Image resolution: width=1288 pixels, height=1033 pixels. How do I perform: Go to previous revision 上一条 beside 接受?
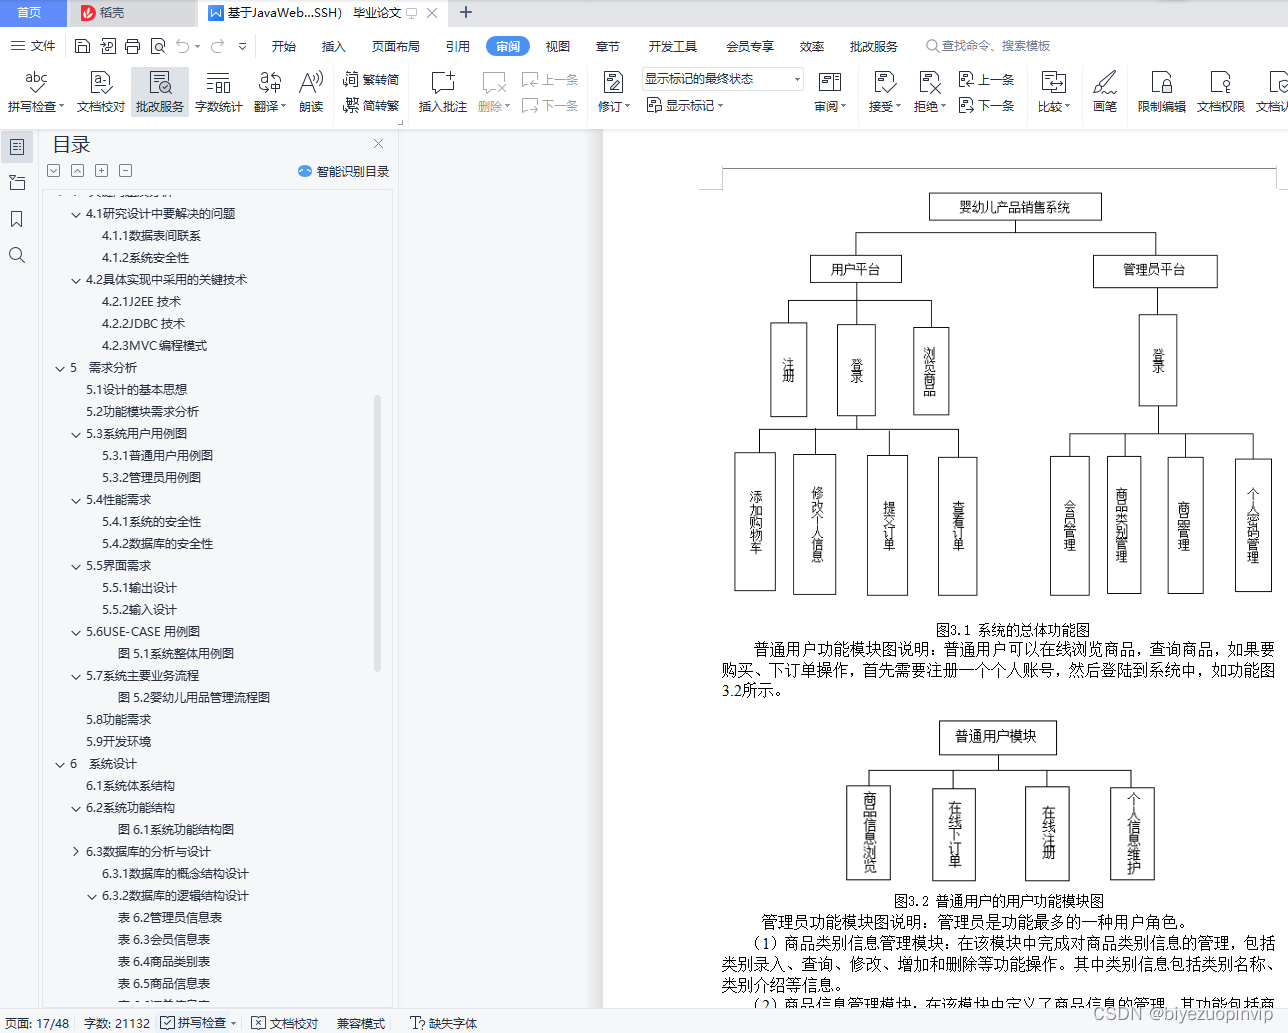[986, 79]
